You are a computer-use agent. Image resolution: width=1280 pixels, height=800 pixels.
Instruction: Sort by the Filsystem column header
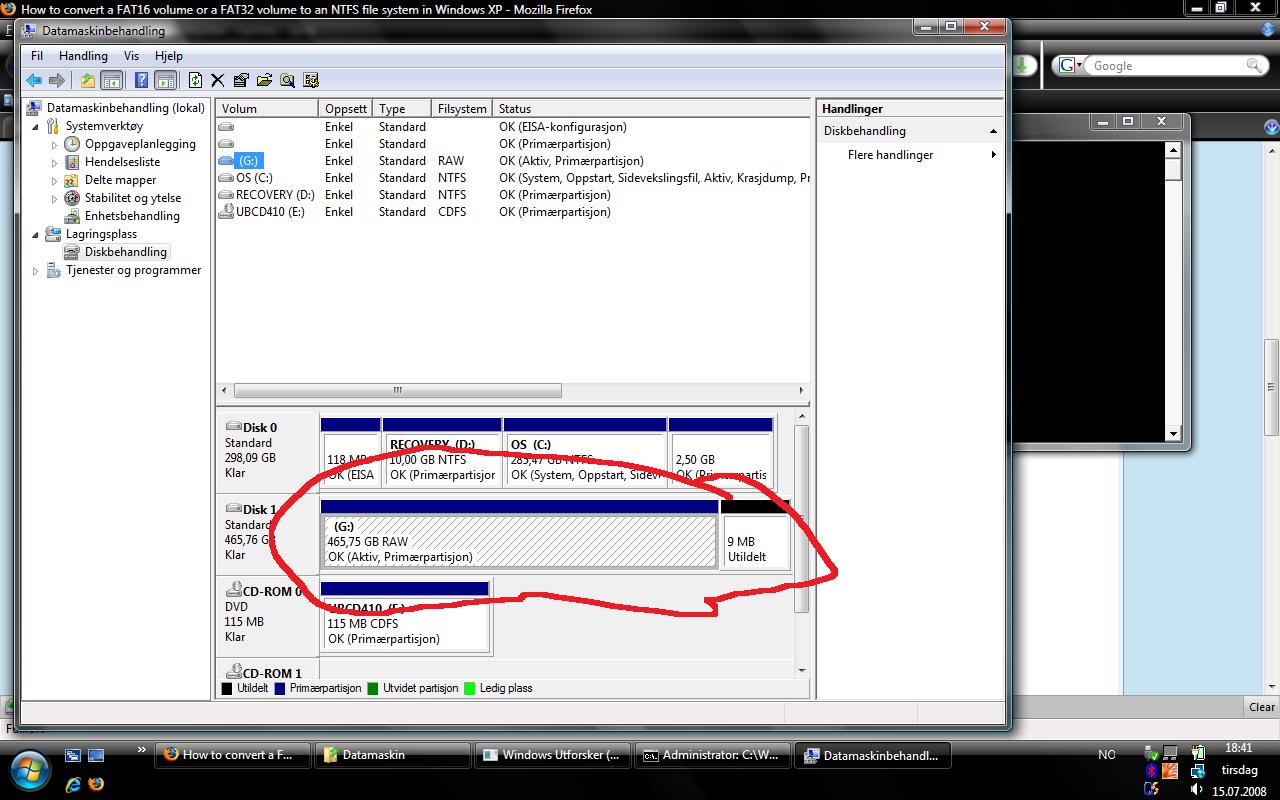tap(463, 109)
